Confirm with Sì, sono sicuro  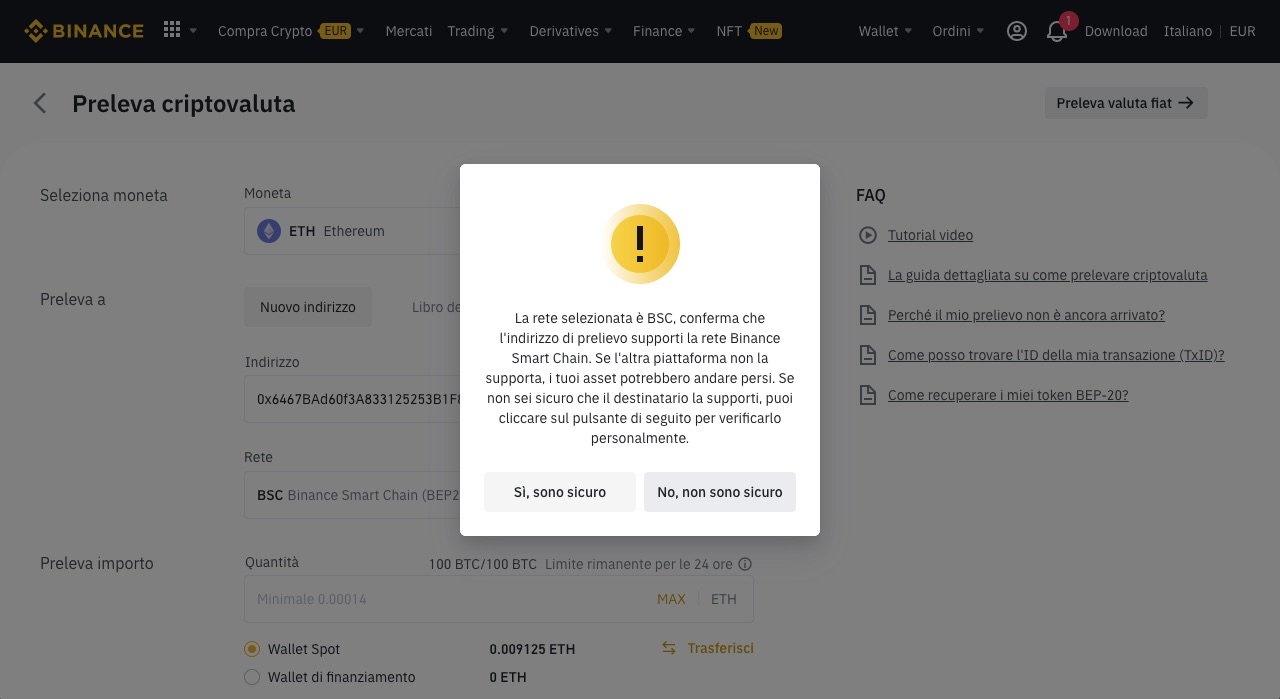point(560,492)
